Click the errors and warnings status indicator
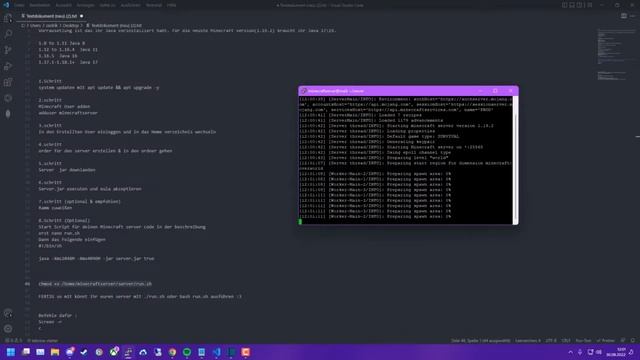 point(14,340)
